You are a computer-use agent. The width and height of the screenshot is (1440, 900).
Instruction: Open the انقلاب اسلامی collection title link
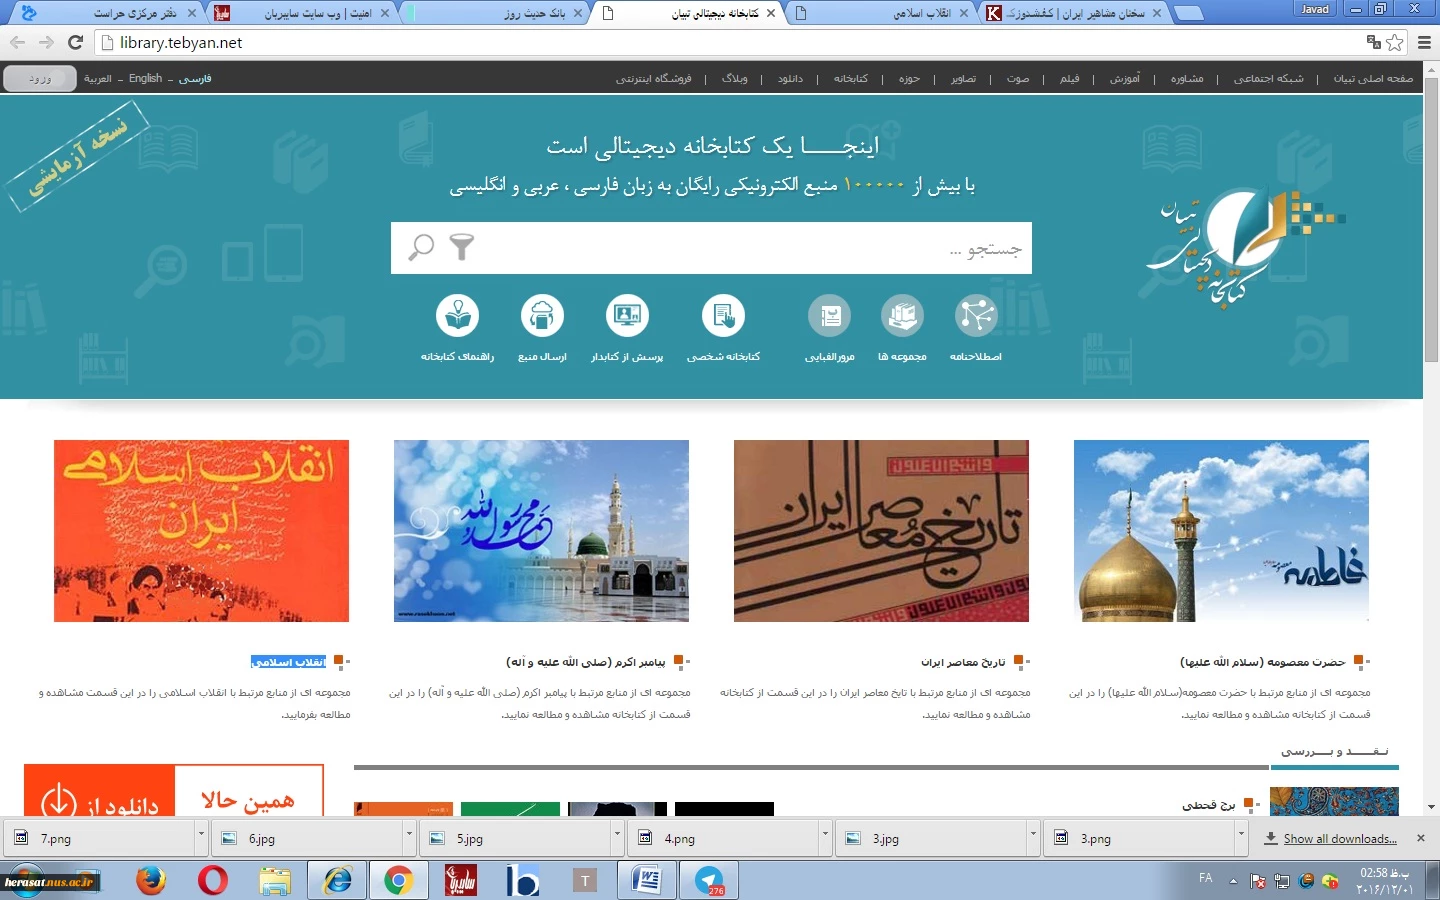289,662
